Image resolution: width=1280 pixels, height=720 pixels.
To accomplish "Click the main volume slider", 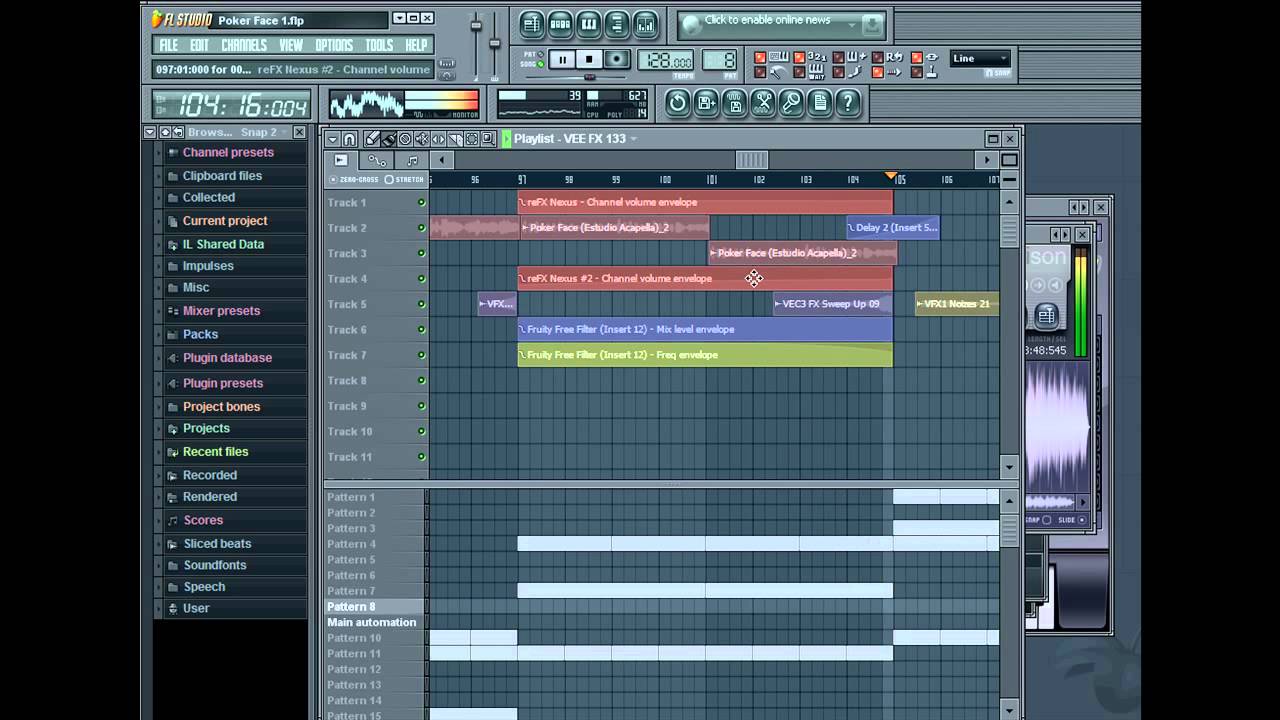I will tap(476, 26).
